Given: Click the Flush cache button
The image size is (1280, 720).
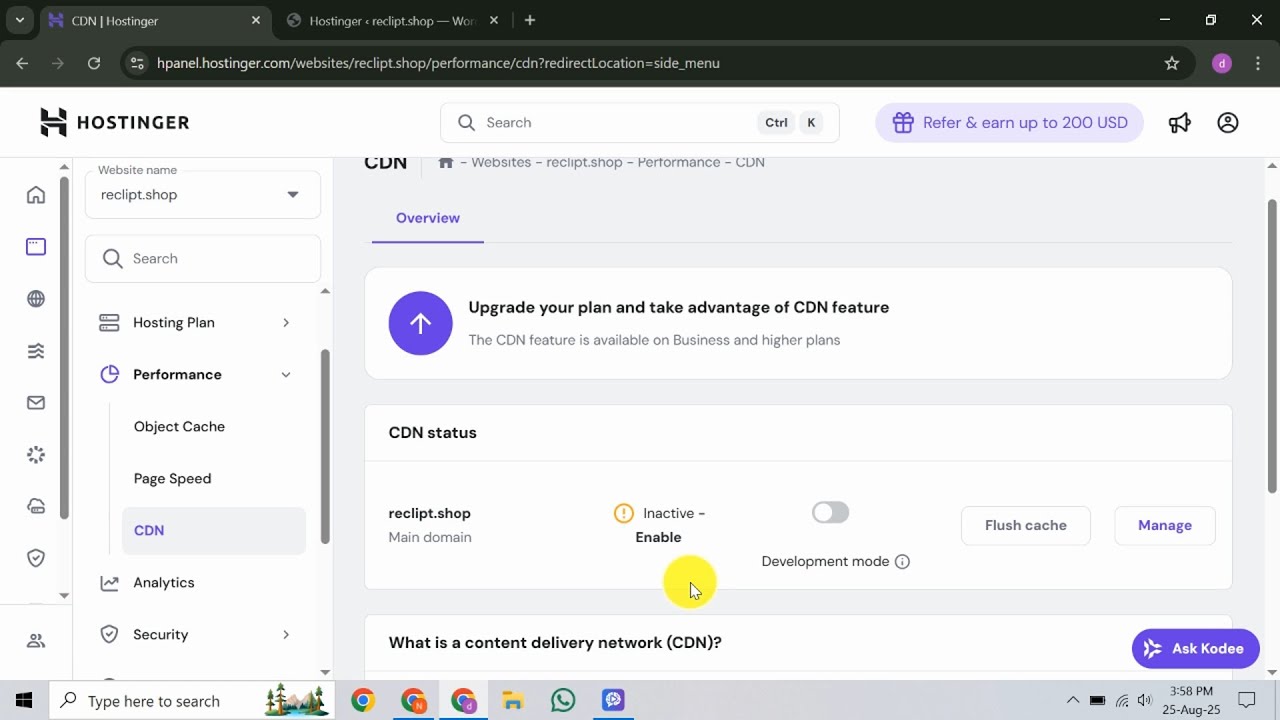Looking at the screenshot, I should [x=1025, y=525].
